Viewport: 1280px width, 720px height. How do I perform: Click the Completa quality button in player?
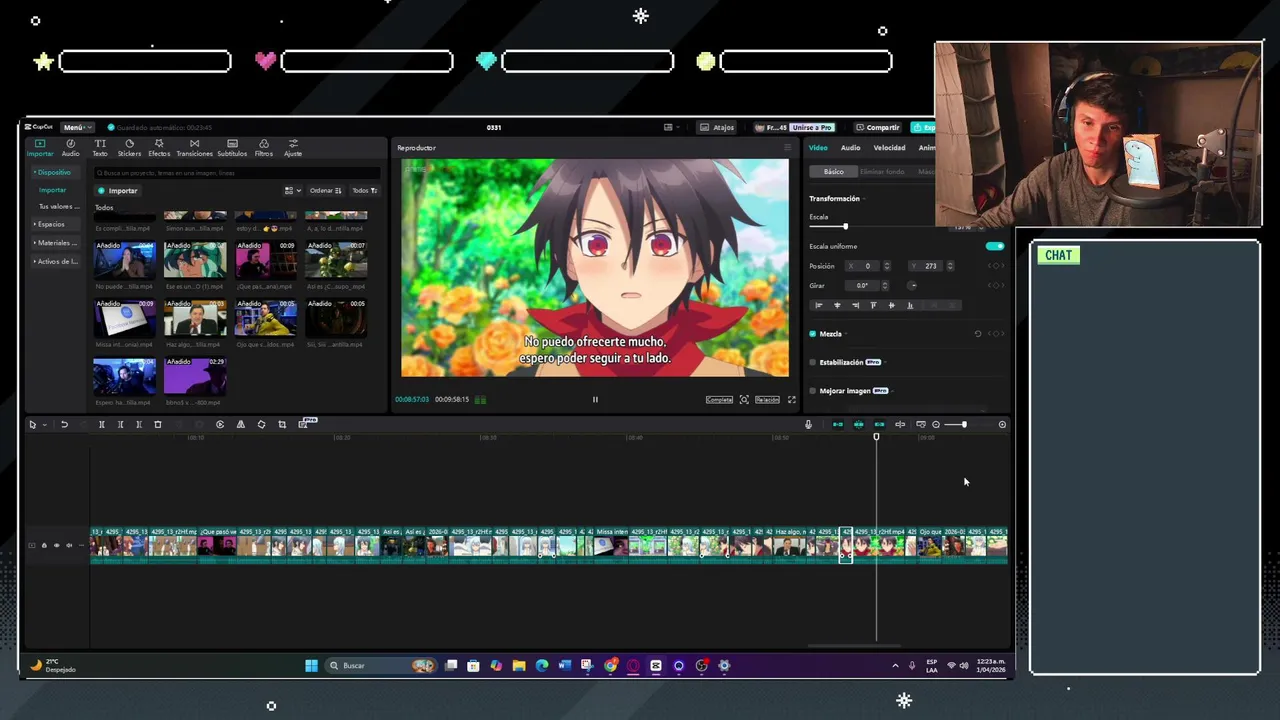click(x=719, y=400)
